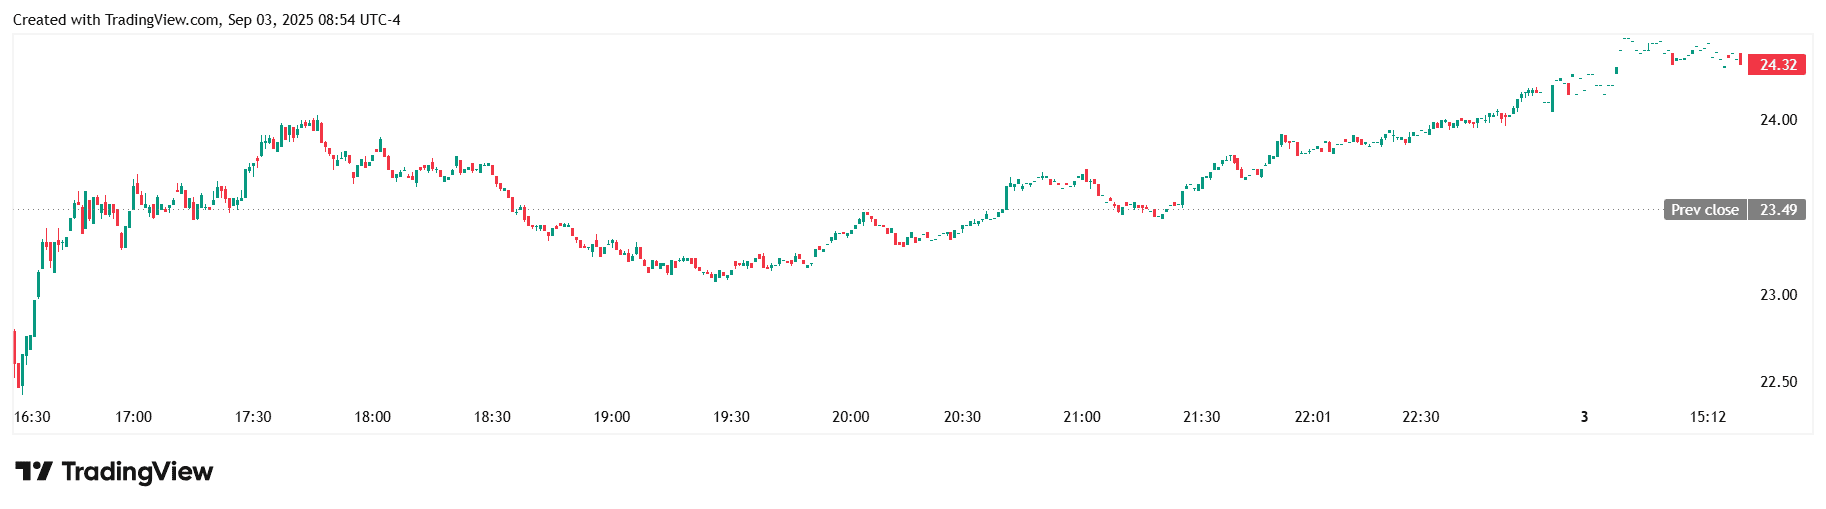Click the bold "3" date marker
Viewport: 1826px width, 509px height.
(x=1584, y=417)
